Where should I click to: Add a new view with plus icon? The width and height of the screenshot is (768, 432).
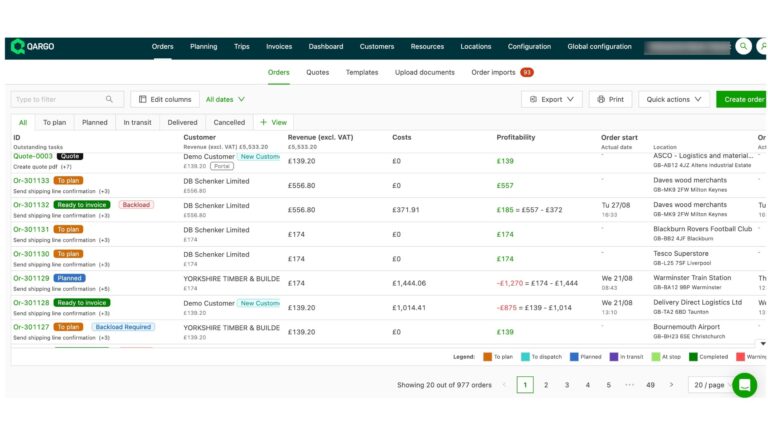click(273, 122)
